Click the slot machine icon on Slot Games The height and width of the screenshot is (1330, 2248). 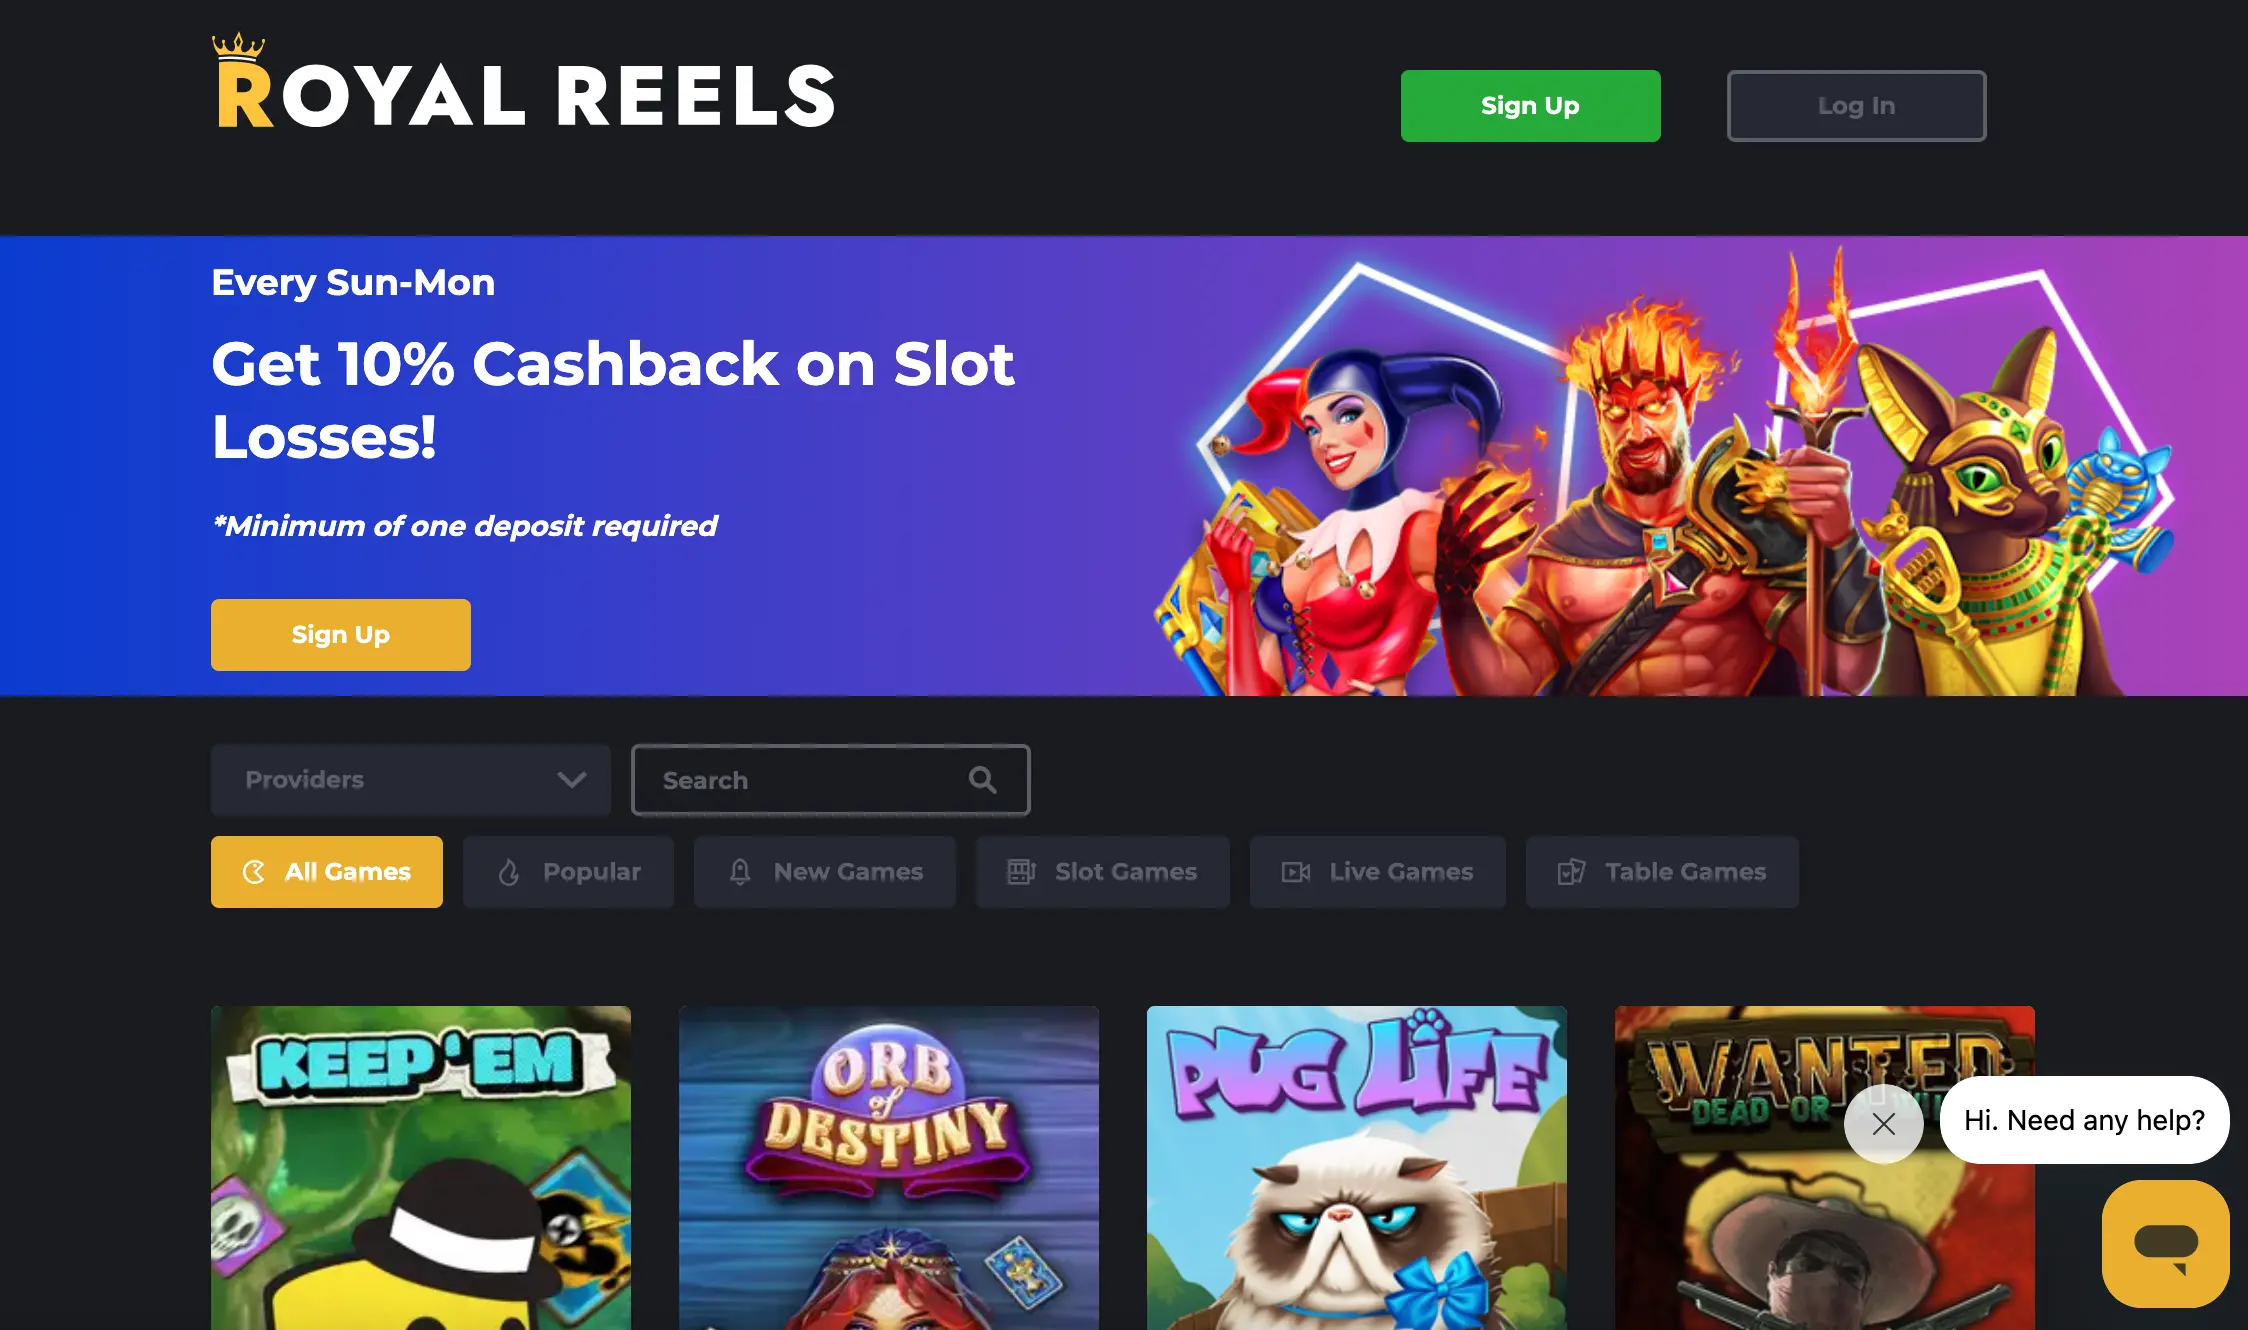(x=1021, y=872)
